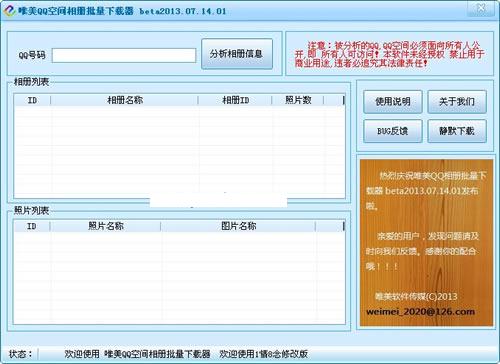Click the BUG反馈 button
Viewport: 500px width, 364px height.
(393, 131)
